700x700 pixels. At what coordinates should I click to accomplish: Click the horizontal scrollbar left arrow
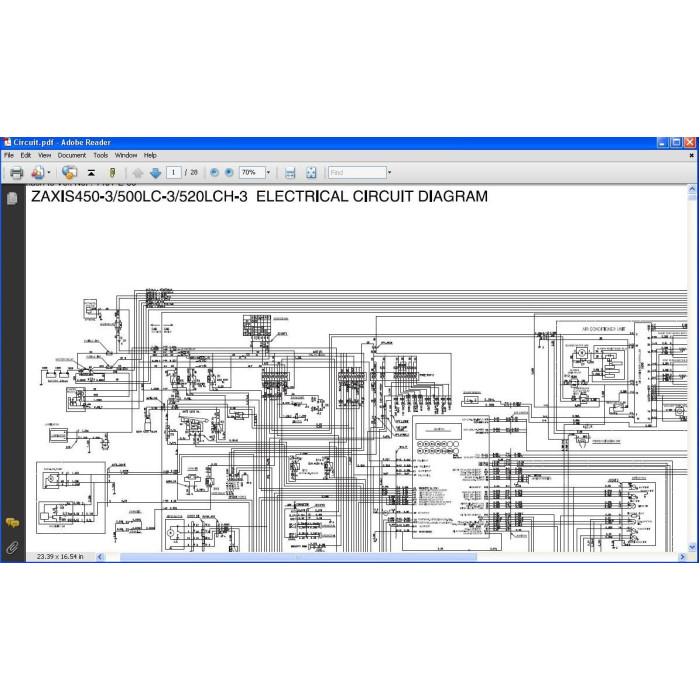coord(100,557)
